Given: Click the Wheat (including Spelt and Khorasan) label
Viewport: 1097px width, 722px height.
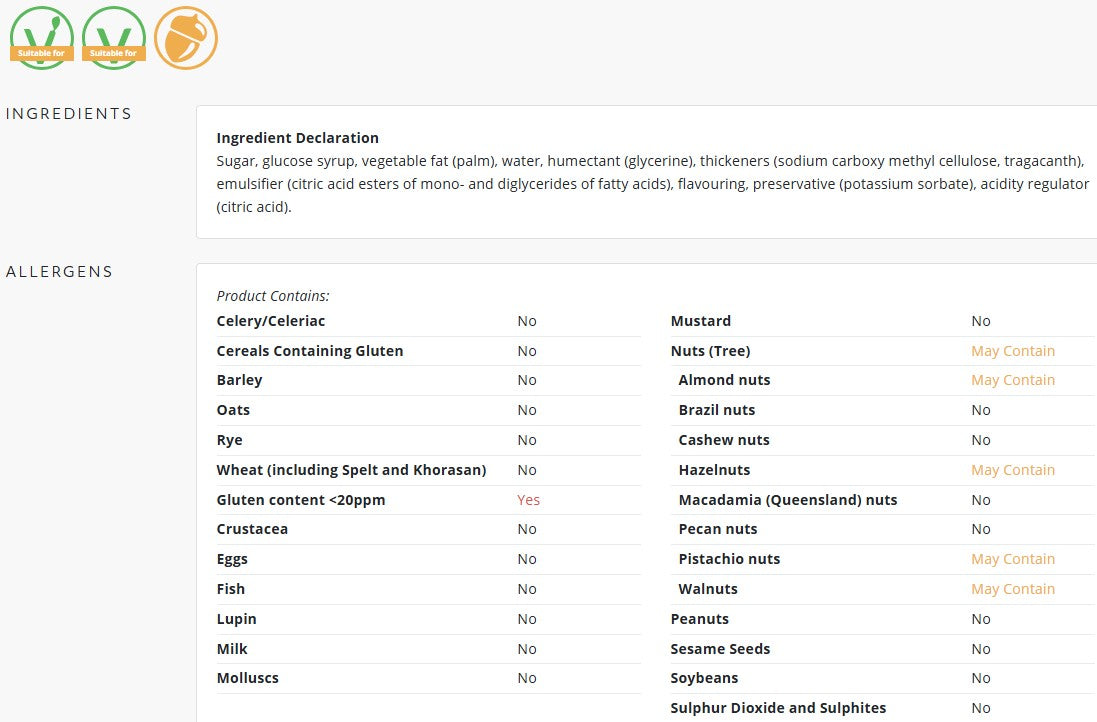Looking at the screenshot, I should (351, 470).
